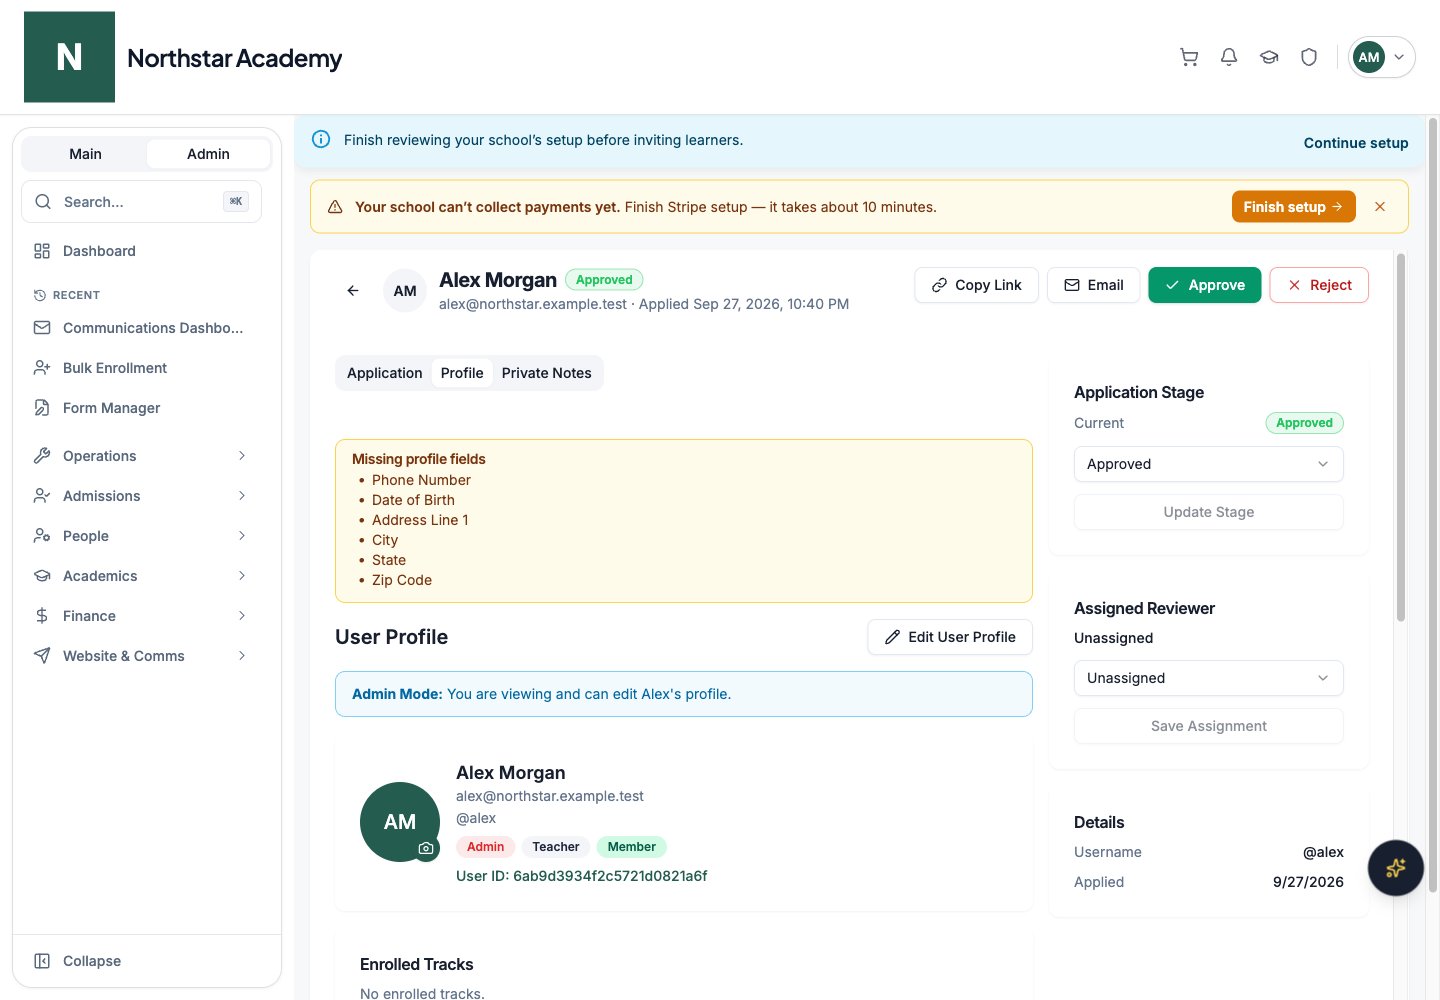Expand the People section

(x=142, y=536)
